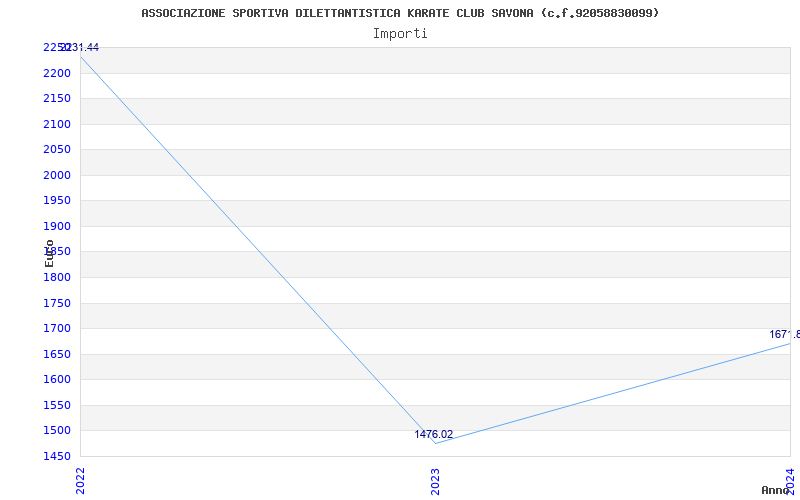800x500 pixels.
Task: Click the 2100 y-axis tick label
Action: (57, 124)
